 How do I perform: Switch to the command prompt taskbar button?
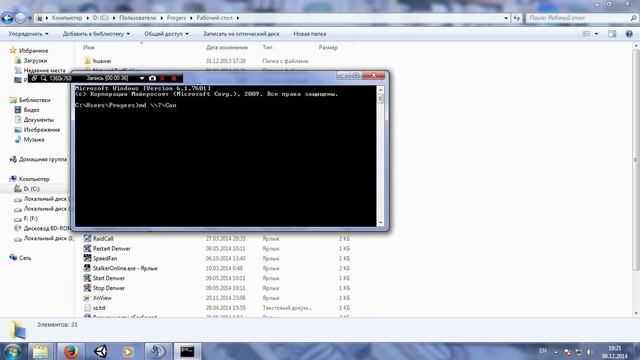click(x=187, y=351)
